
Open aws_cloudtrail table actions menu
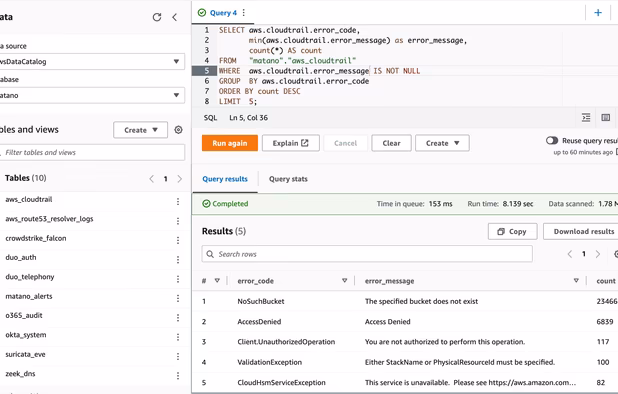click(178, 201)
